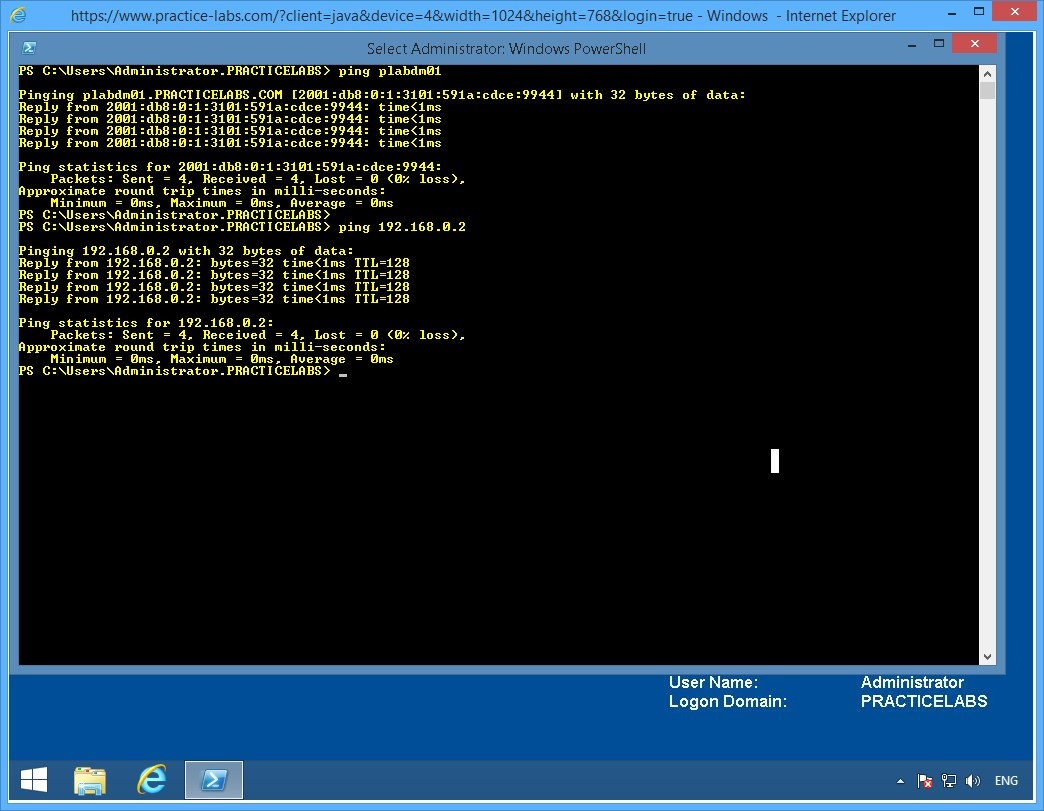Open the Start menu from the taskbar
This screenshot has width=1044, height=811.
(x=33, y=780)
